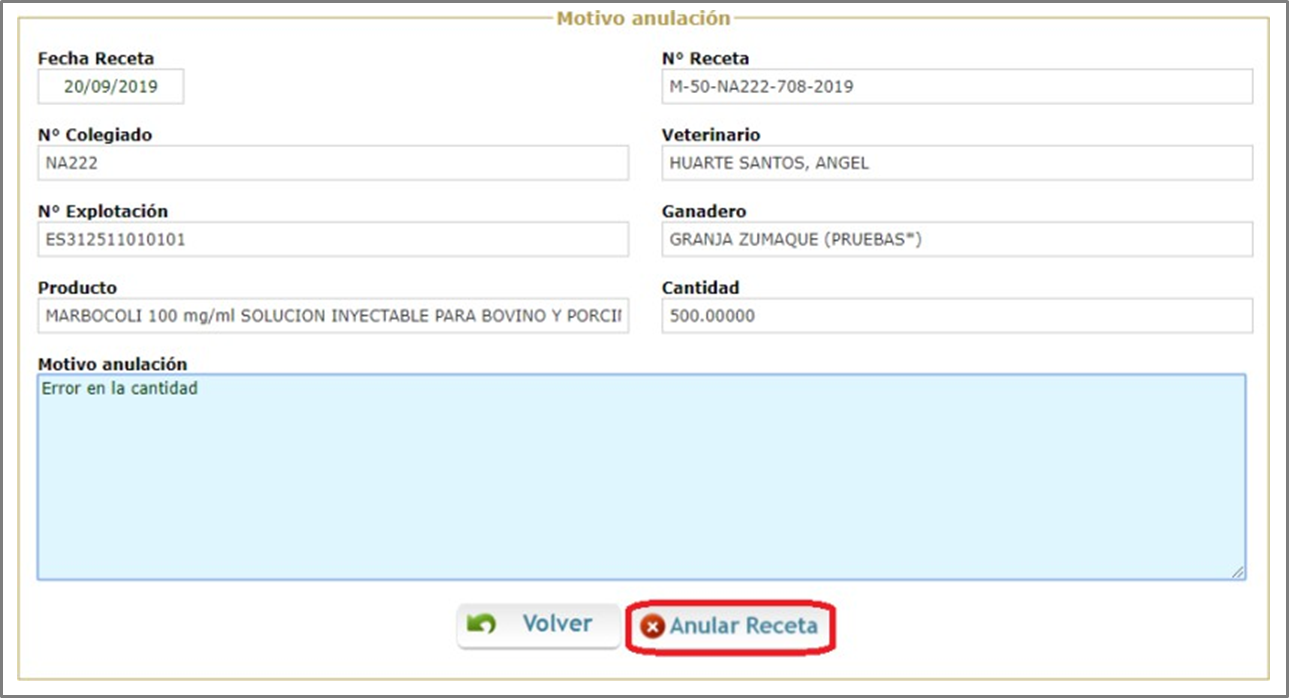The image size is (1289, 698).
Task: Click inside the blue cancellation reason textarea
Action: point(640,480)
